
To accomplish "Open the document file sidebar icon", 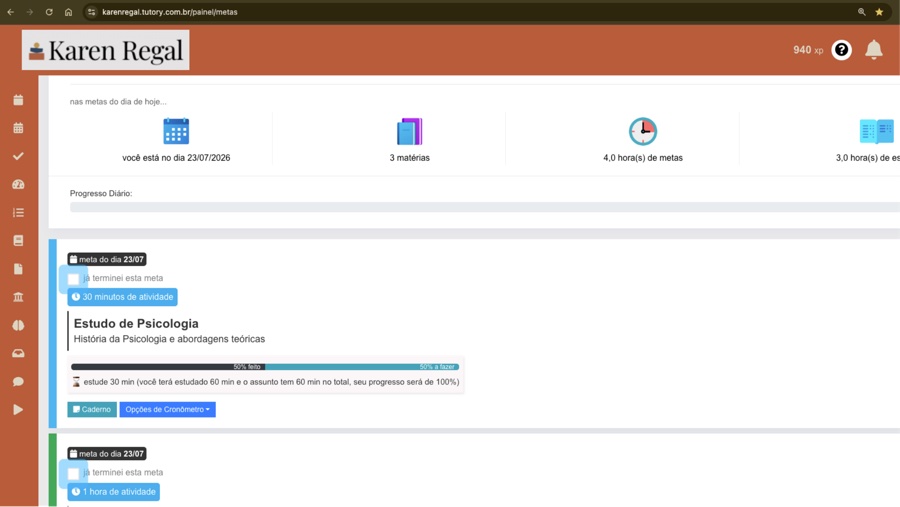I will point(18,269).
